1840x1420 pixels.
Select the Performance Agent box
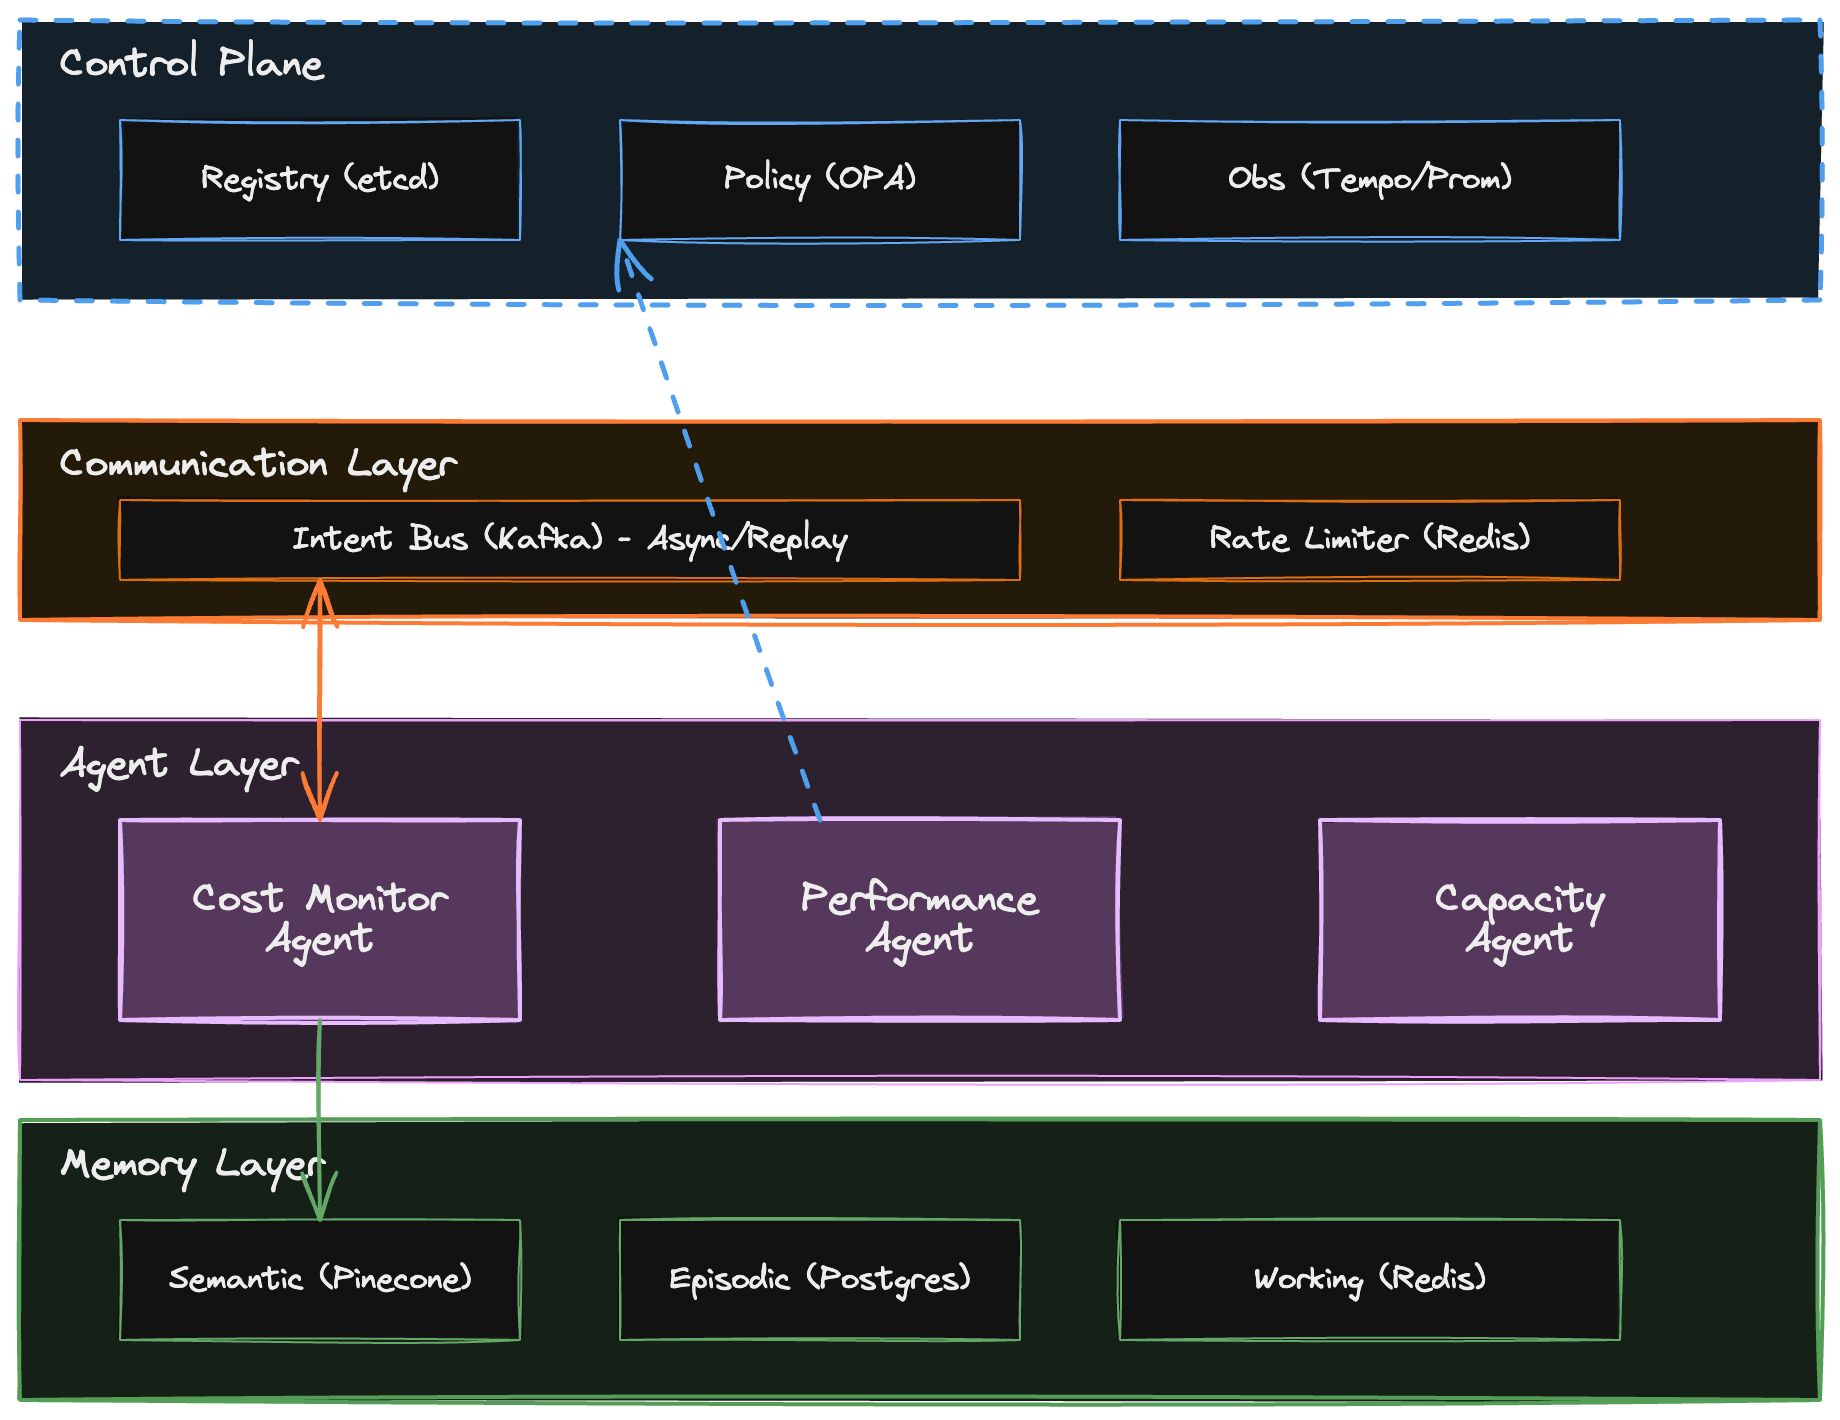(x=920, y=920)
